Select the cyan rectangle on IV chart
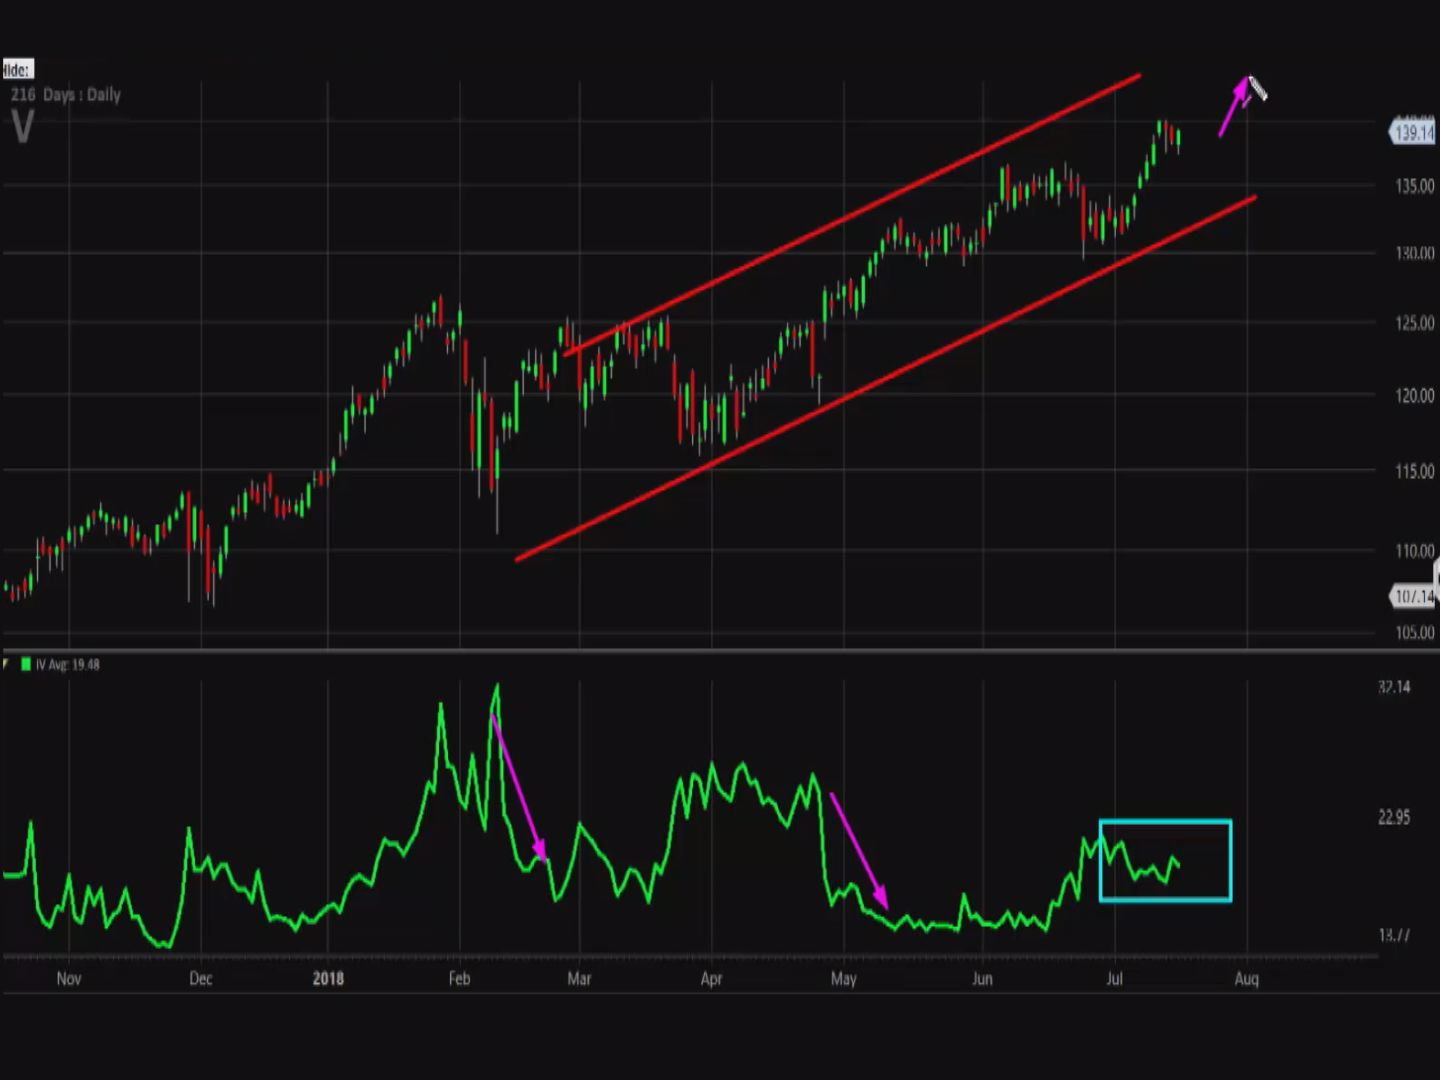The height and width of the screenshot is (1080, 1440). coord(1165,822)
